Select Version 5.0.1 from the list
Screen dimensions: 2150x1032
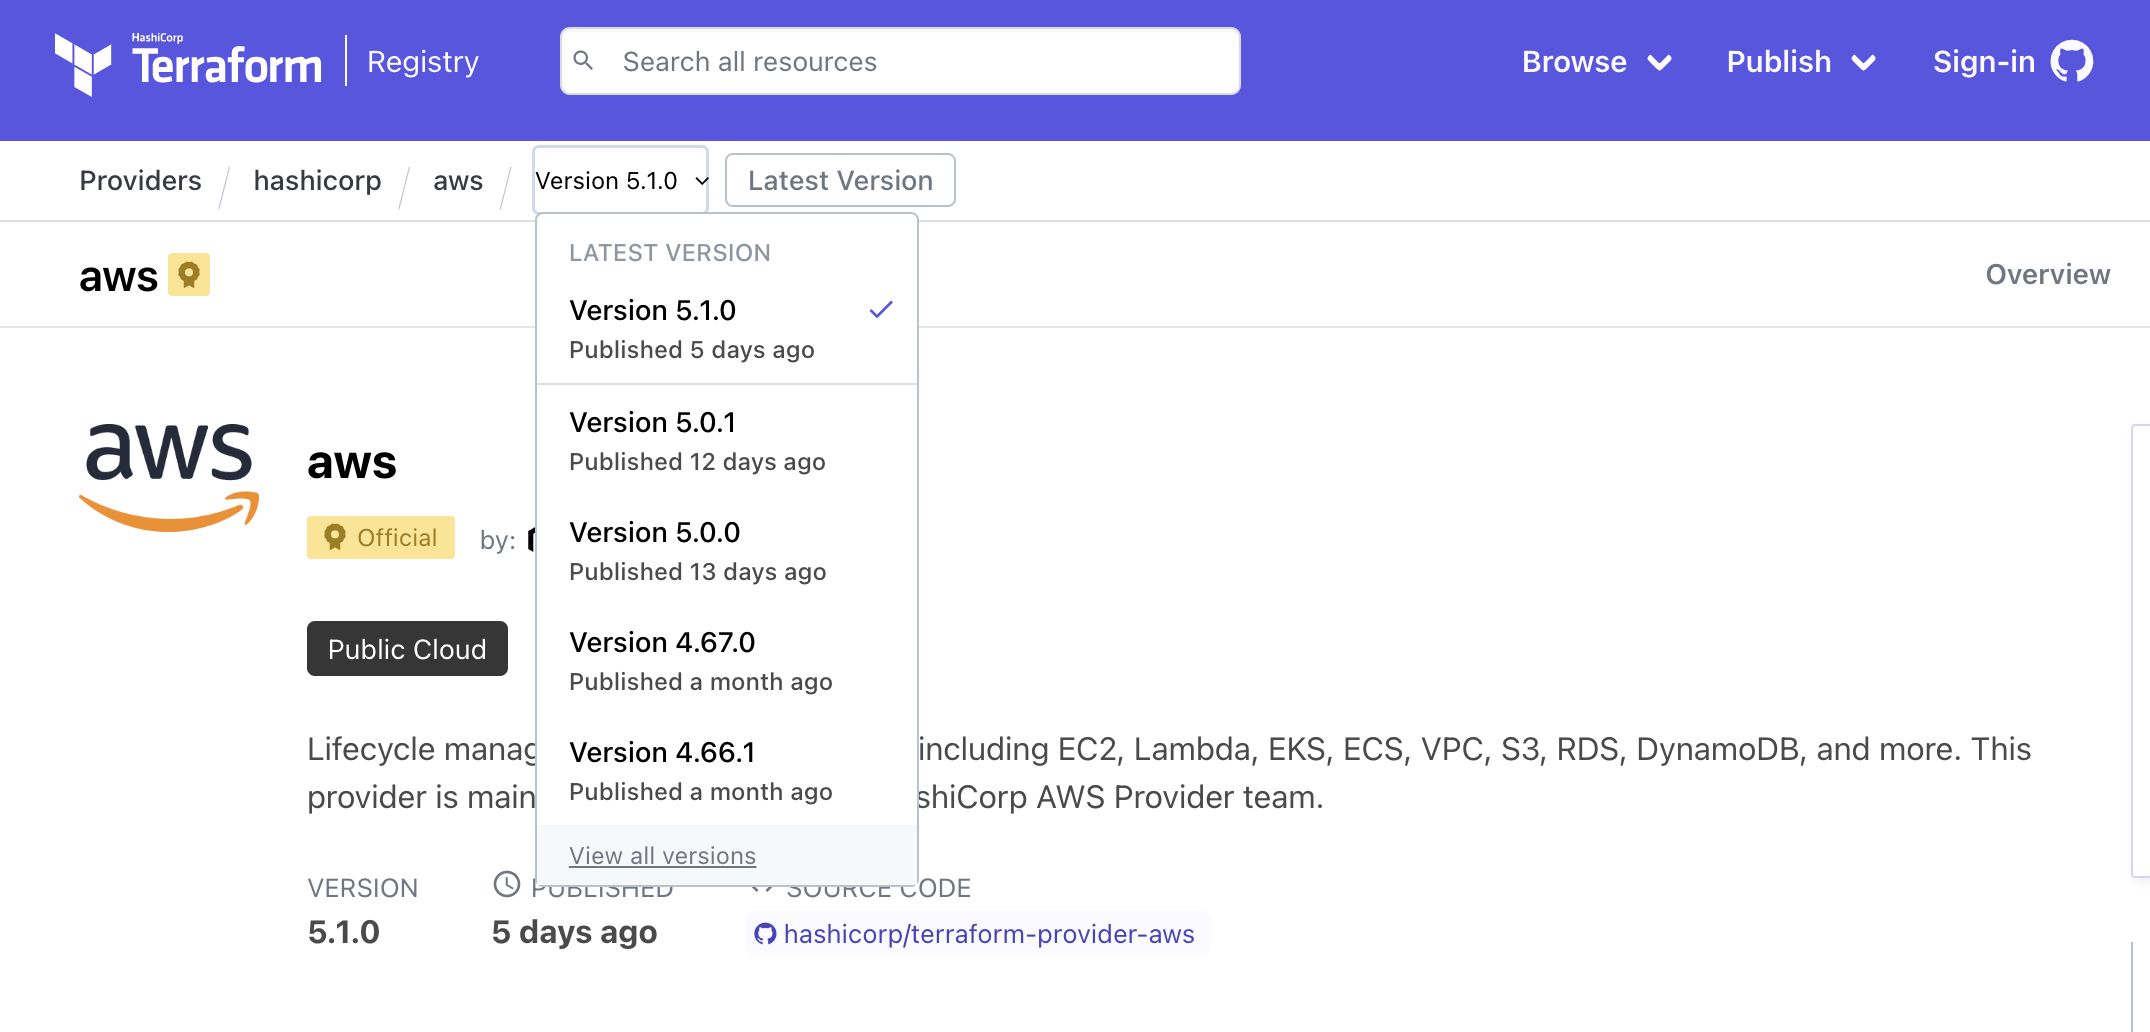coord(727,441)
